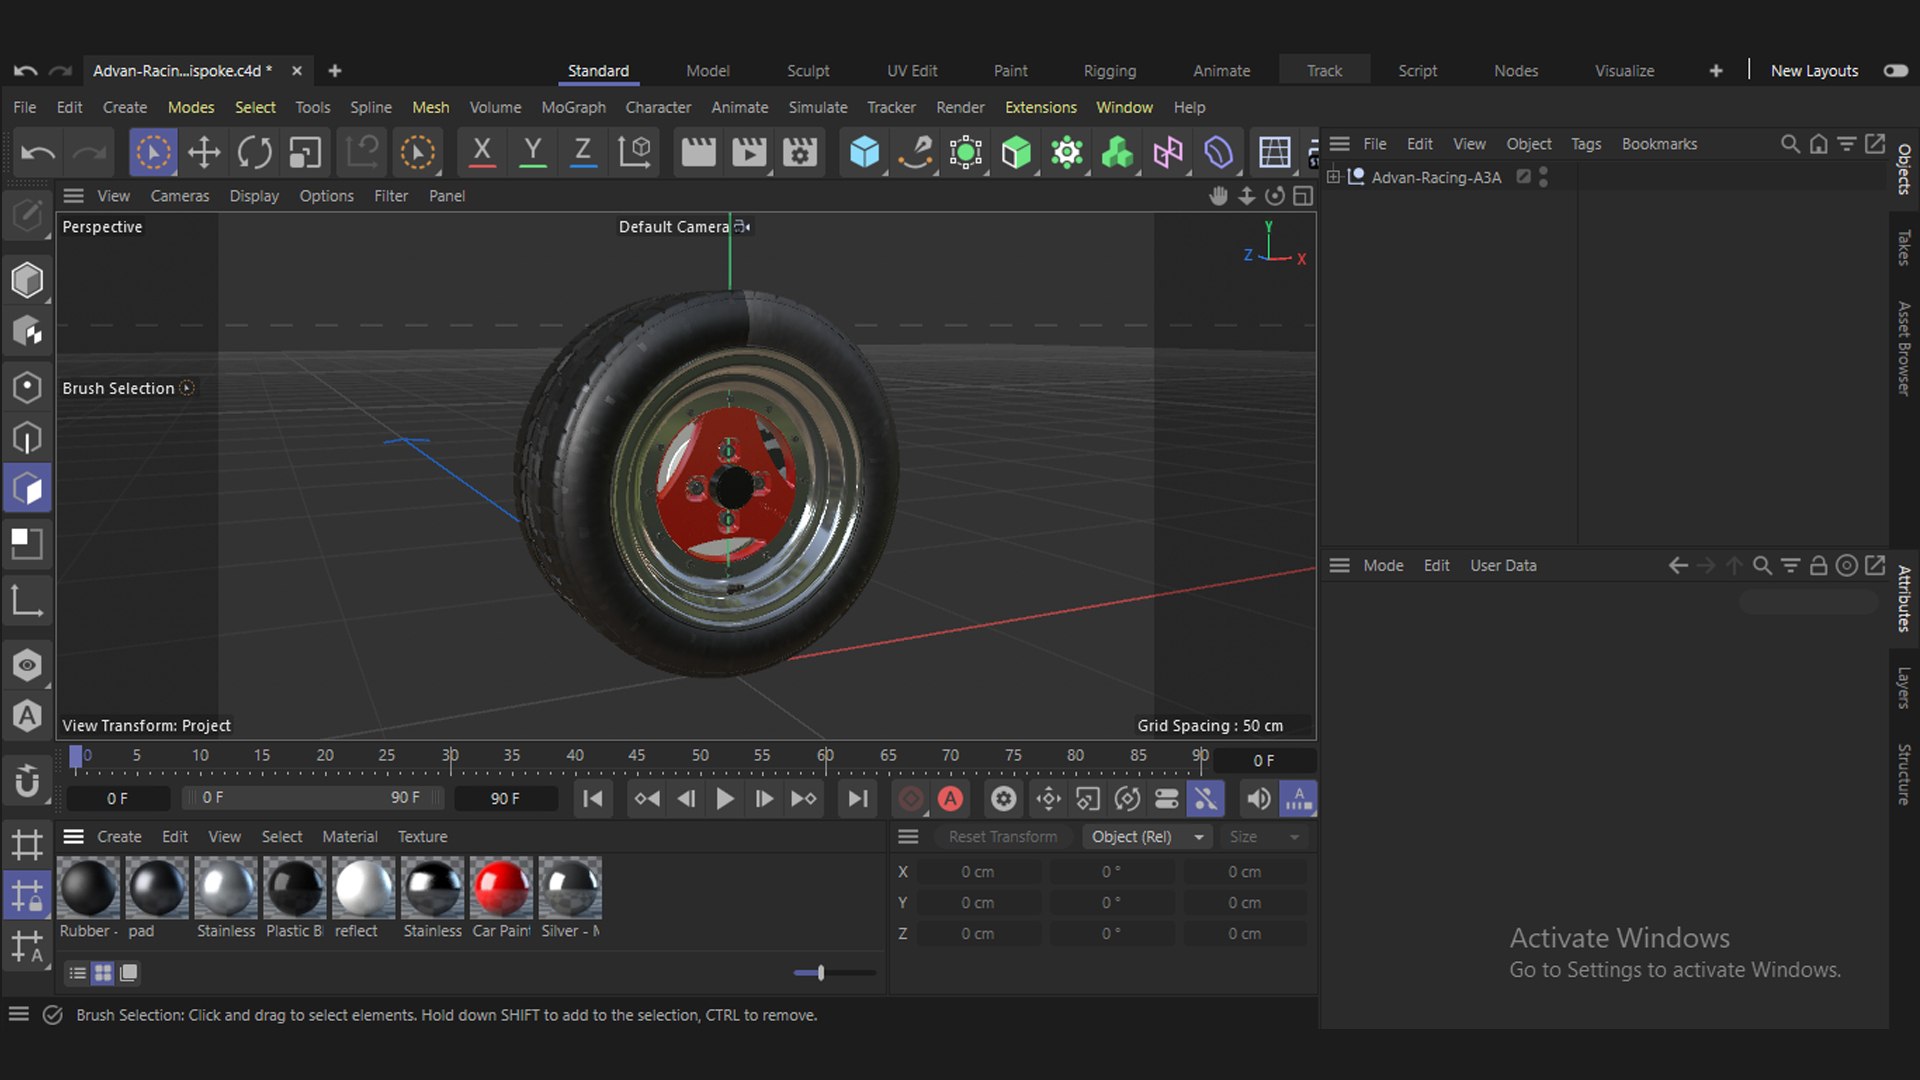Add a Cube primitive object
1920x1080 pixels.
864,153
